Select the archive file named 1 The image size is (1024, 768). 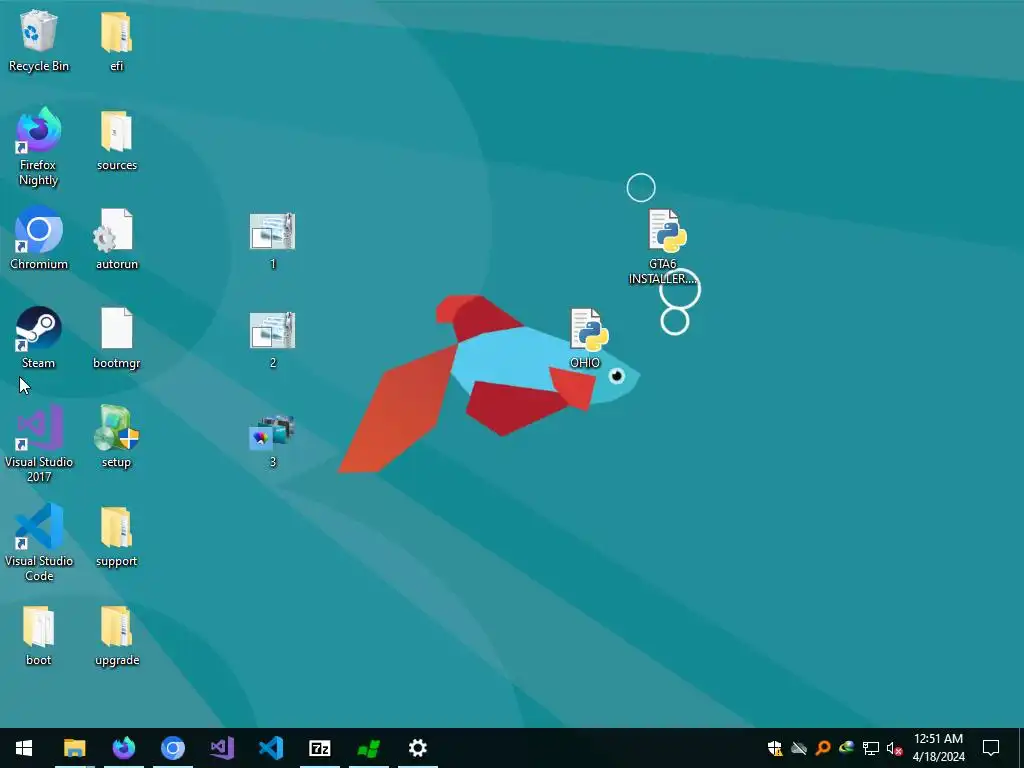pos(272,240)
